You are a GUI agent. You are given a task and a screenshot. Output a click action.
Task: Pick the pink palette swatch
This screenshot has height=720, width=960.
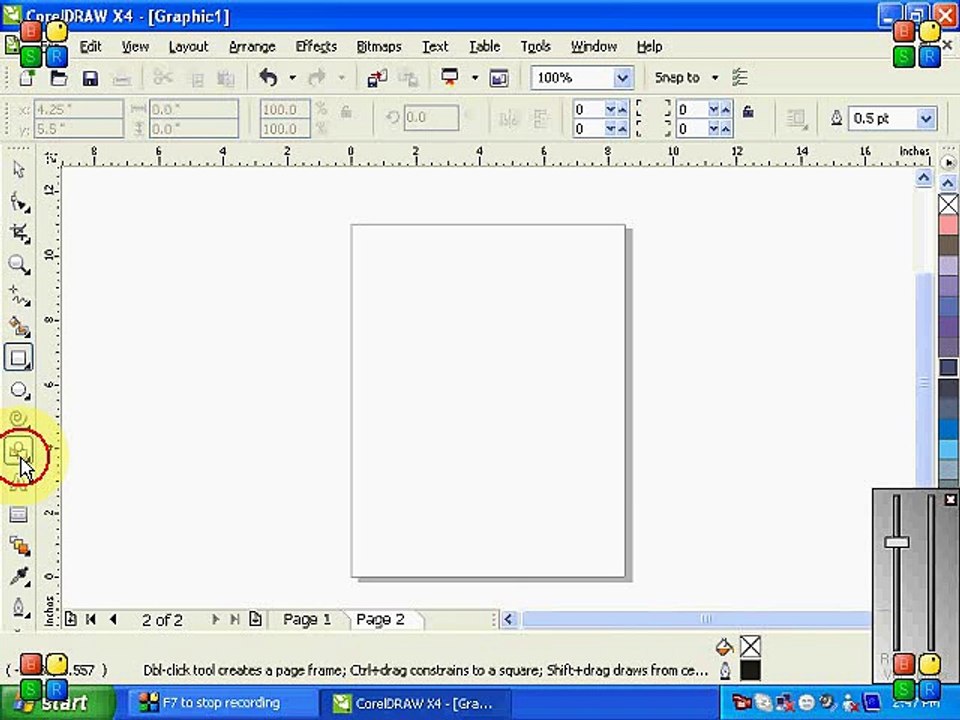(948, 225)
